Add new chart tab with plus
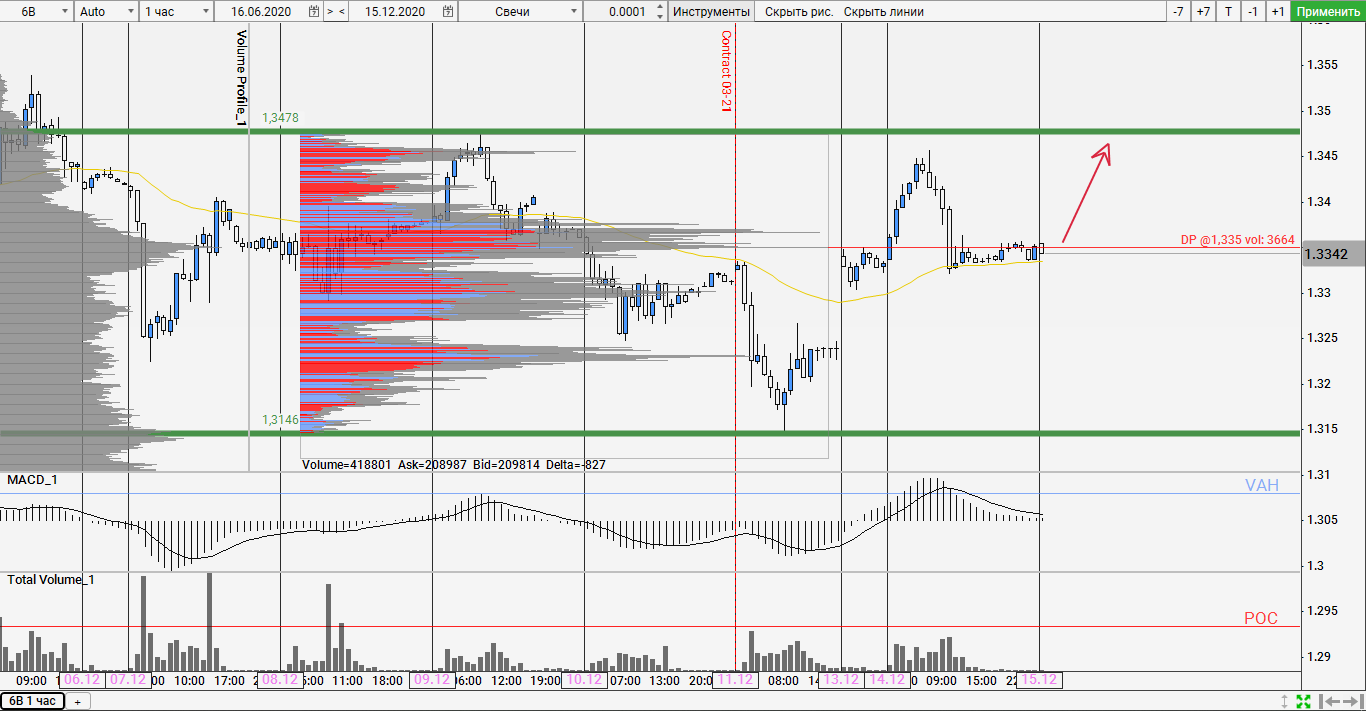The image size is (1366, 711). pyautogui.click(x=77, y=701)
